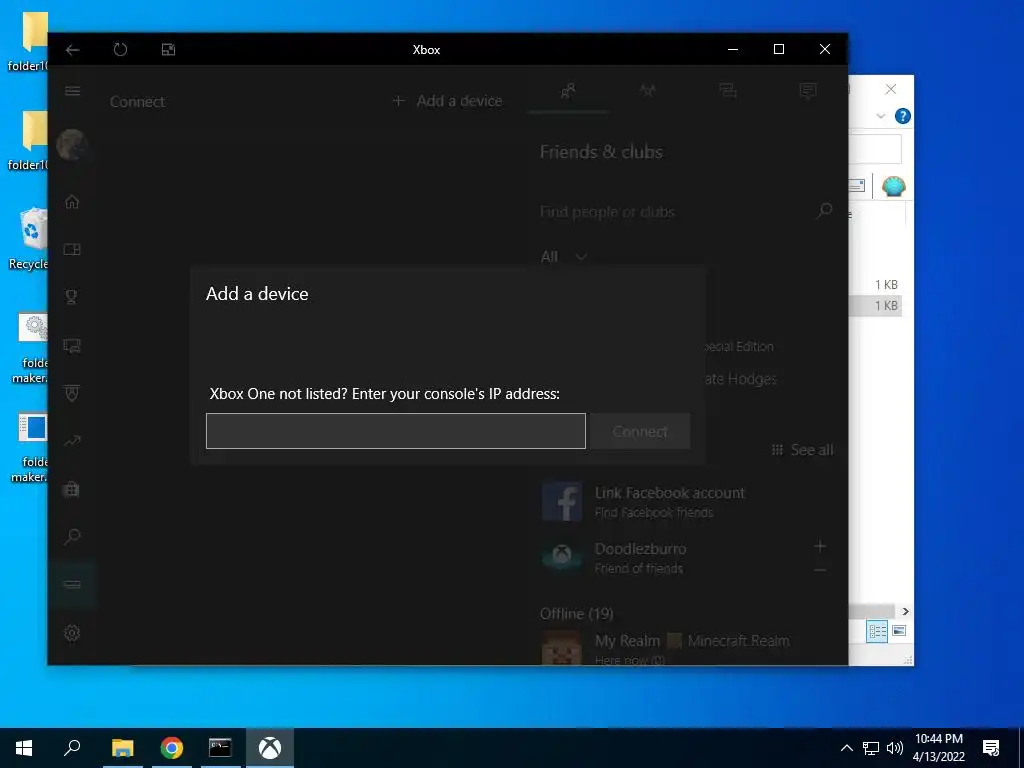Viewport: 1024px width, 768px height.
Task: Switch to the Friends & clubs tab
Action: (x=568, y=91)
